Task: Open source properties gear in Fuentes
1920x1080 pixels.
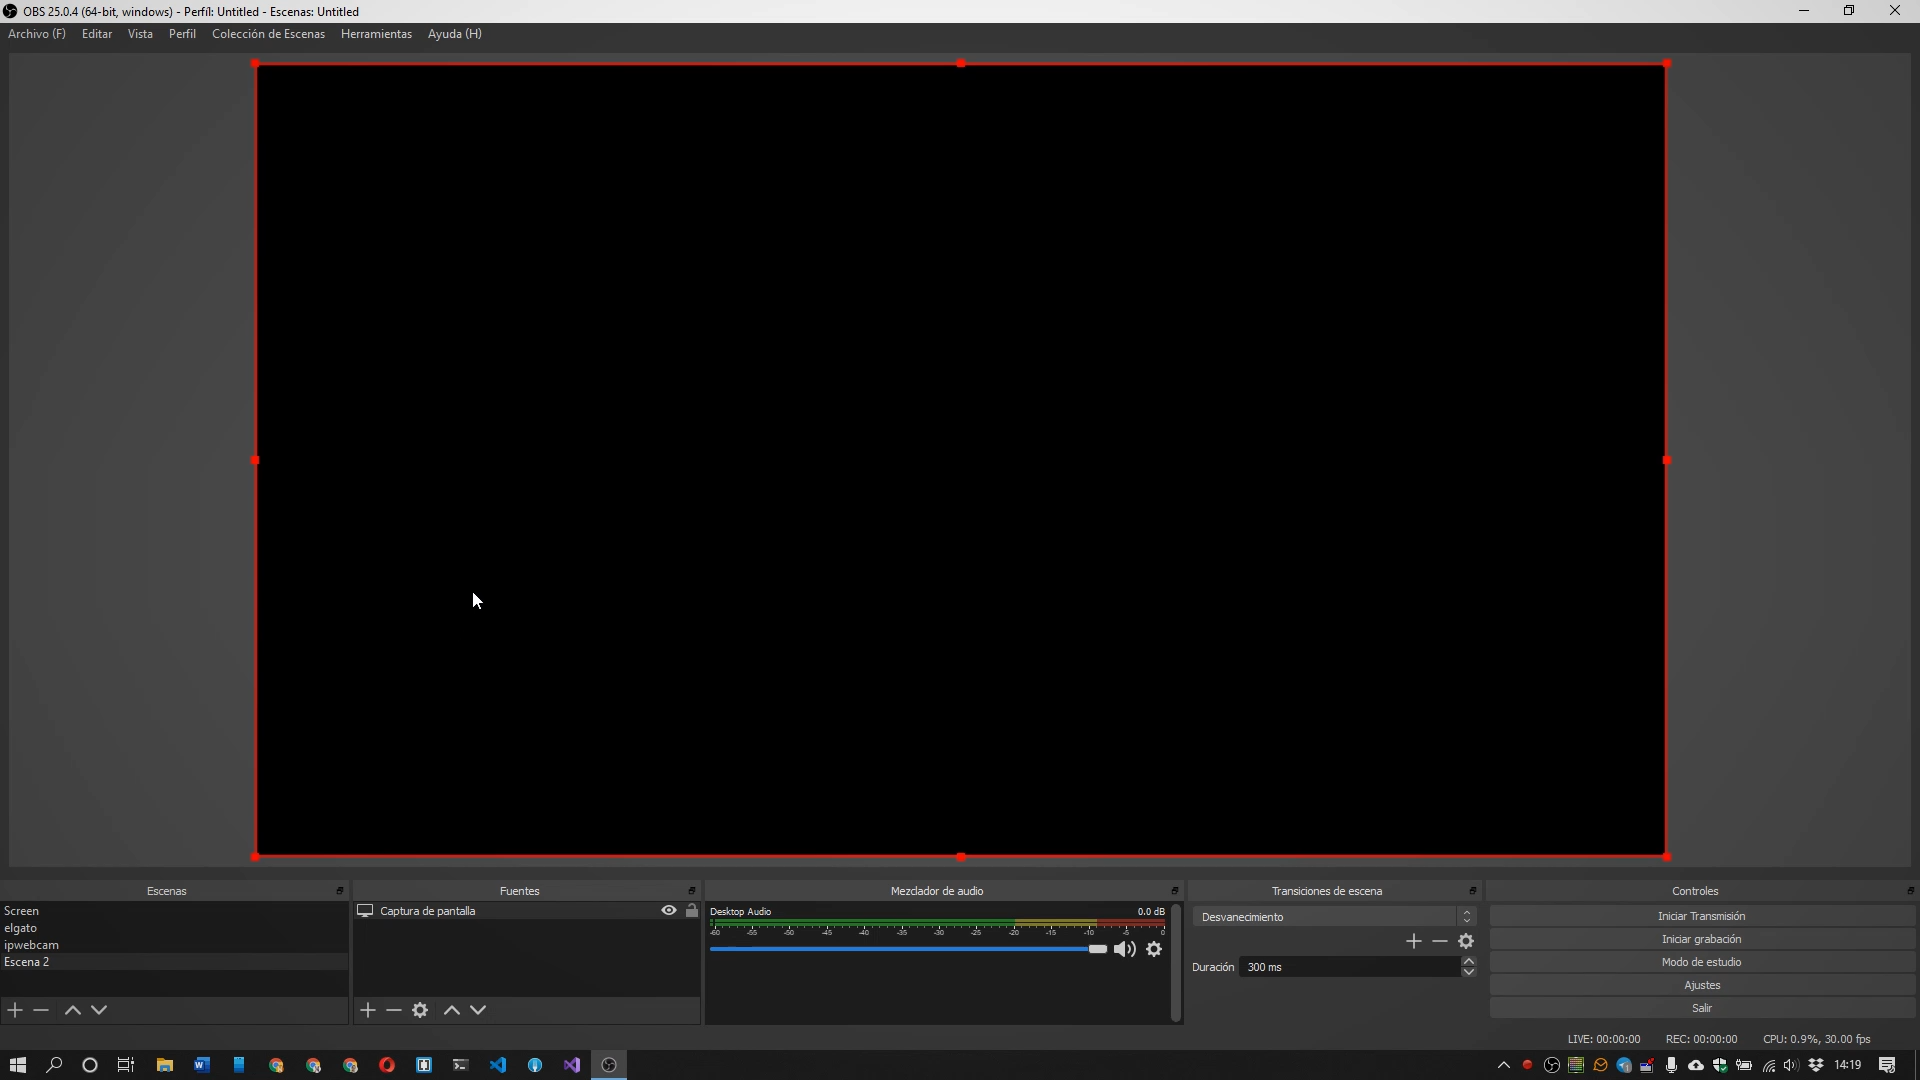Action: (420, 1010)
